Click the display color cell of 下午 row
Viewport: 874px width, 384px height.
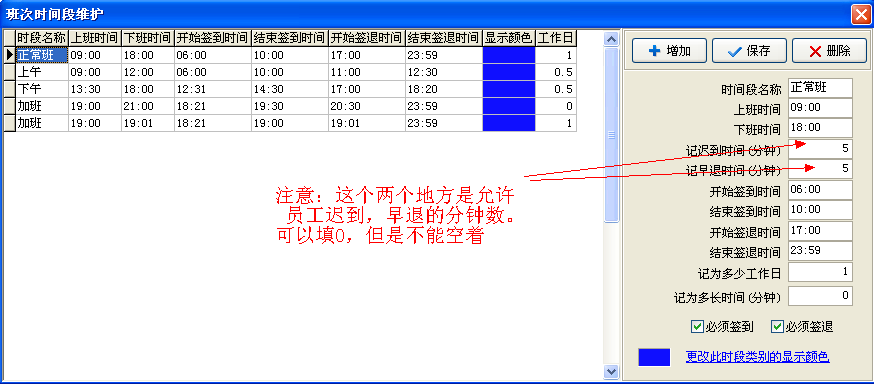coord(509,89)
